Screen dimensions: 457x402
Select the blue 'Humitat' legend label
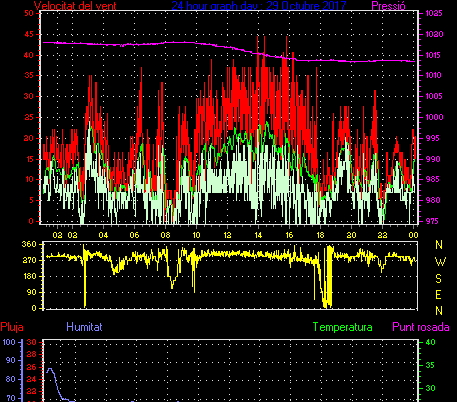84,327
